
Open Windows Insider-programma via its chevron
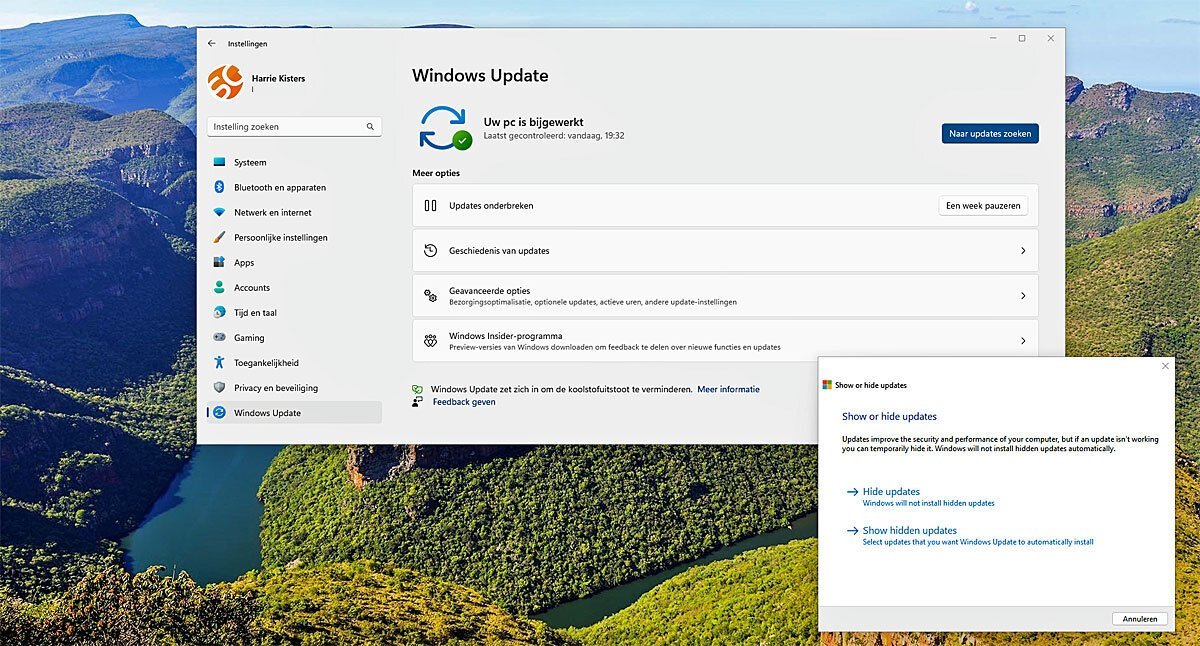click(x=1022, y=341)
